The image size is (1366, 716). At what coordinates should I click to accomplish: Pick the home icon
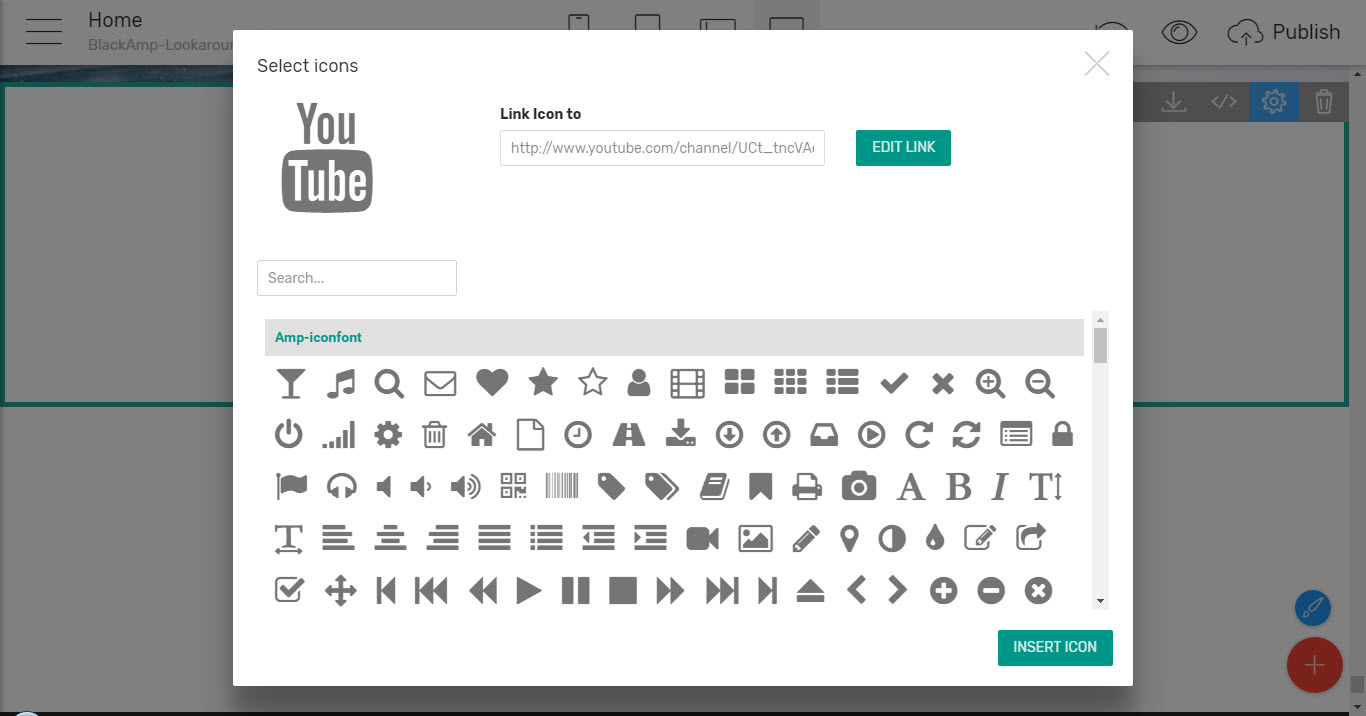tap(482, 435)
